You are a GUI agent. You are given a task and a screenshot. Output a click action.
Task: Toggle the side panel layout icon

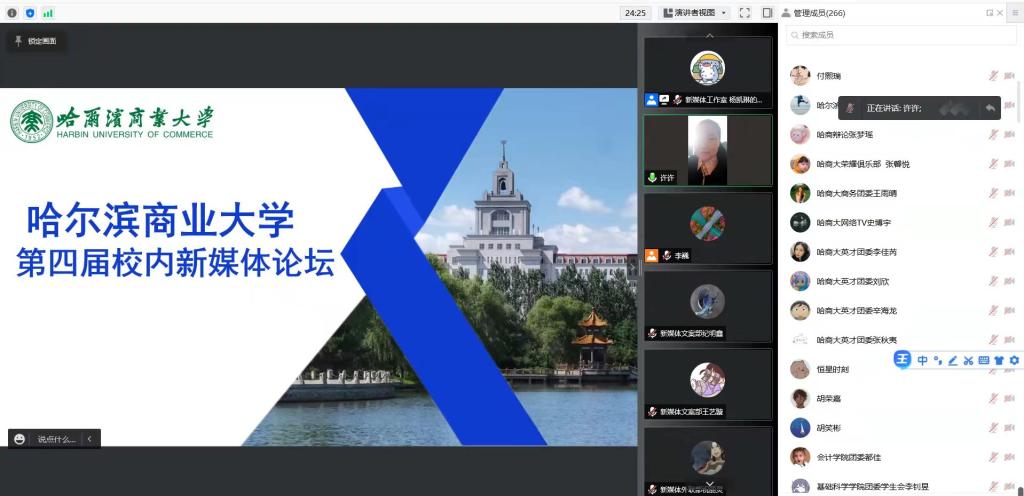point(767,12)
